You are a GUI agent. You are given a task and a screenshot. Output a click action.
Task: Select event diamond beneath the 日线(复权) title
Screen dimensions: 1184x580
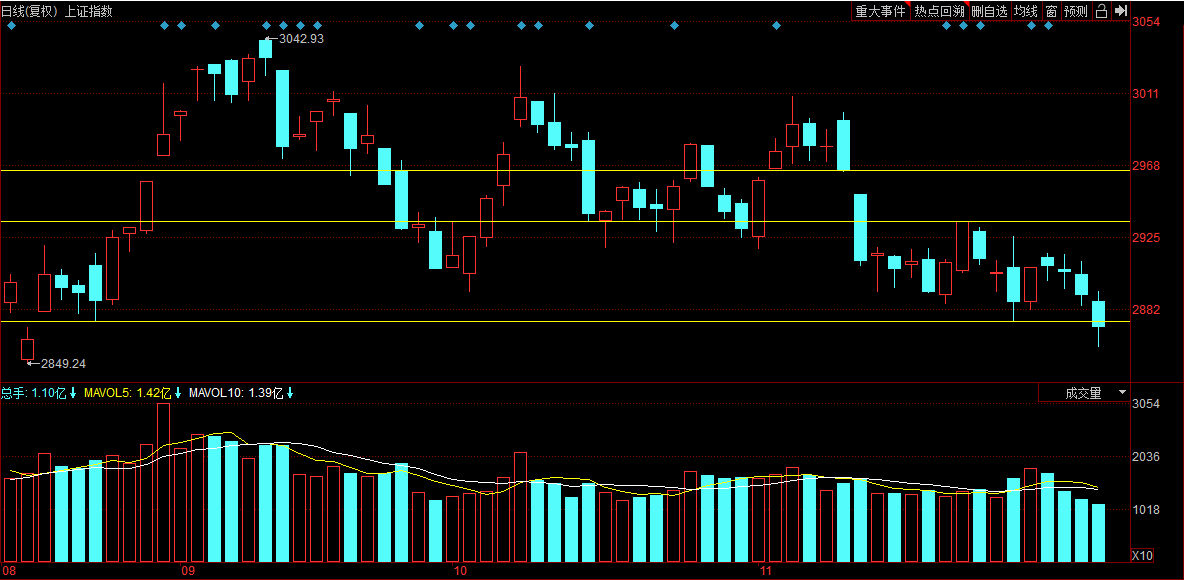11,26
